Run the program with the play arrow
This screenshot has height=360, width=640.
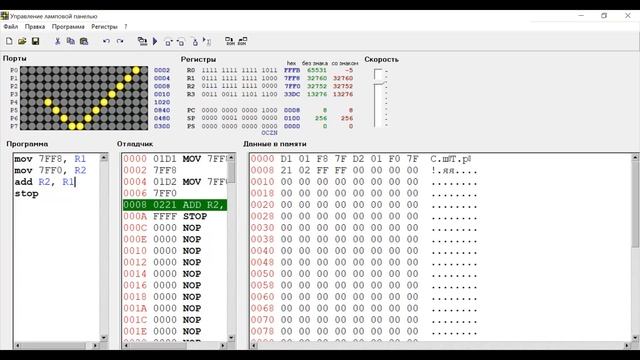[155, 41]
